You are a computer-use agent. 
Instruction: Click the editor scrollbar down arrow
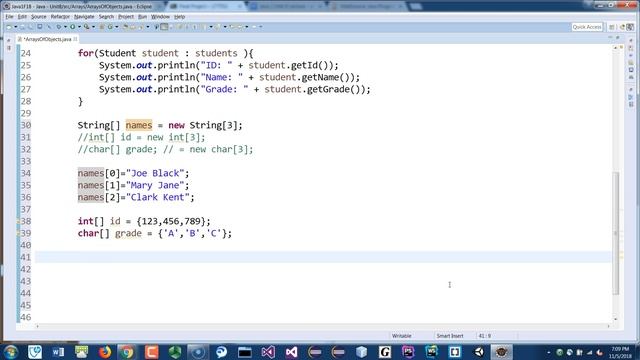click(616, 319)
